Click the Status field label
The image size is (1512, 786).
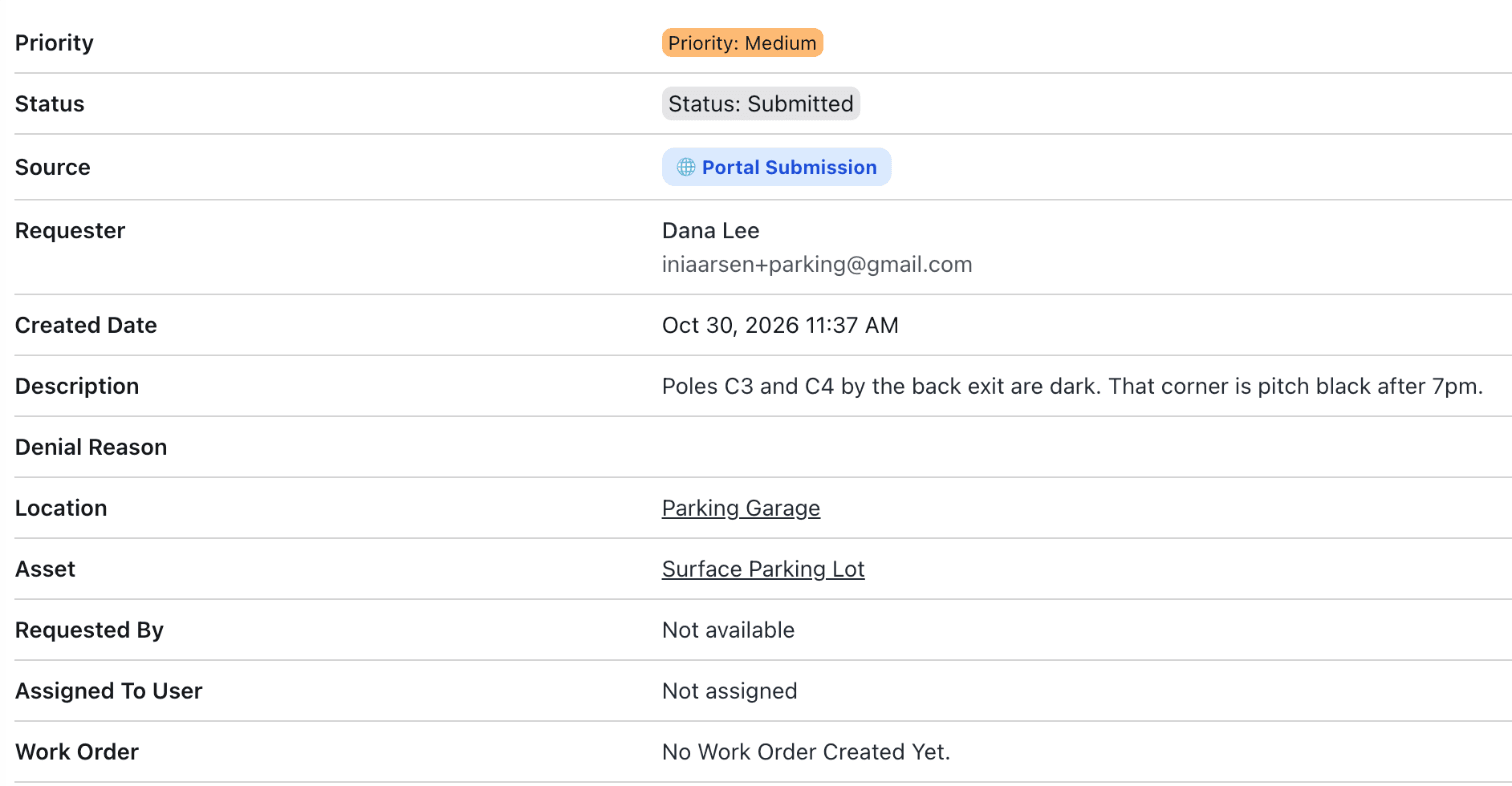pyautogui.click(x=50, y=104)
